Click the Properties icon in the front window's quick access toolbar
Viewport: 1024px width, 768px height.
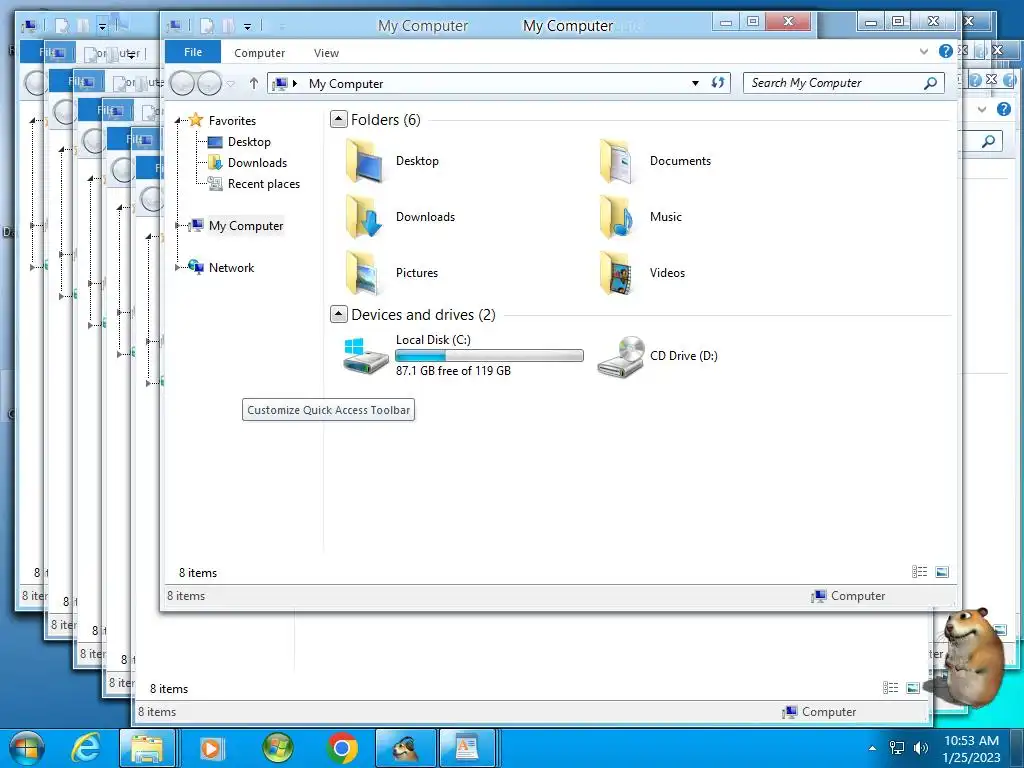(206, 26)
